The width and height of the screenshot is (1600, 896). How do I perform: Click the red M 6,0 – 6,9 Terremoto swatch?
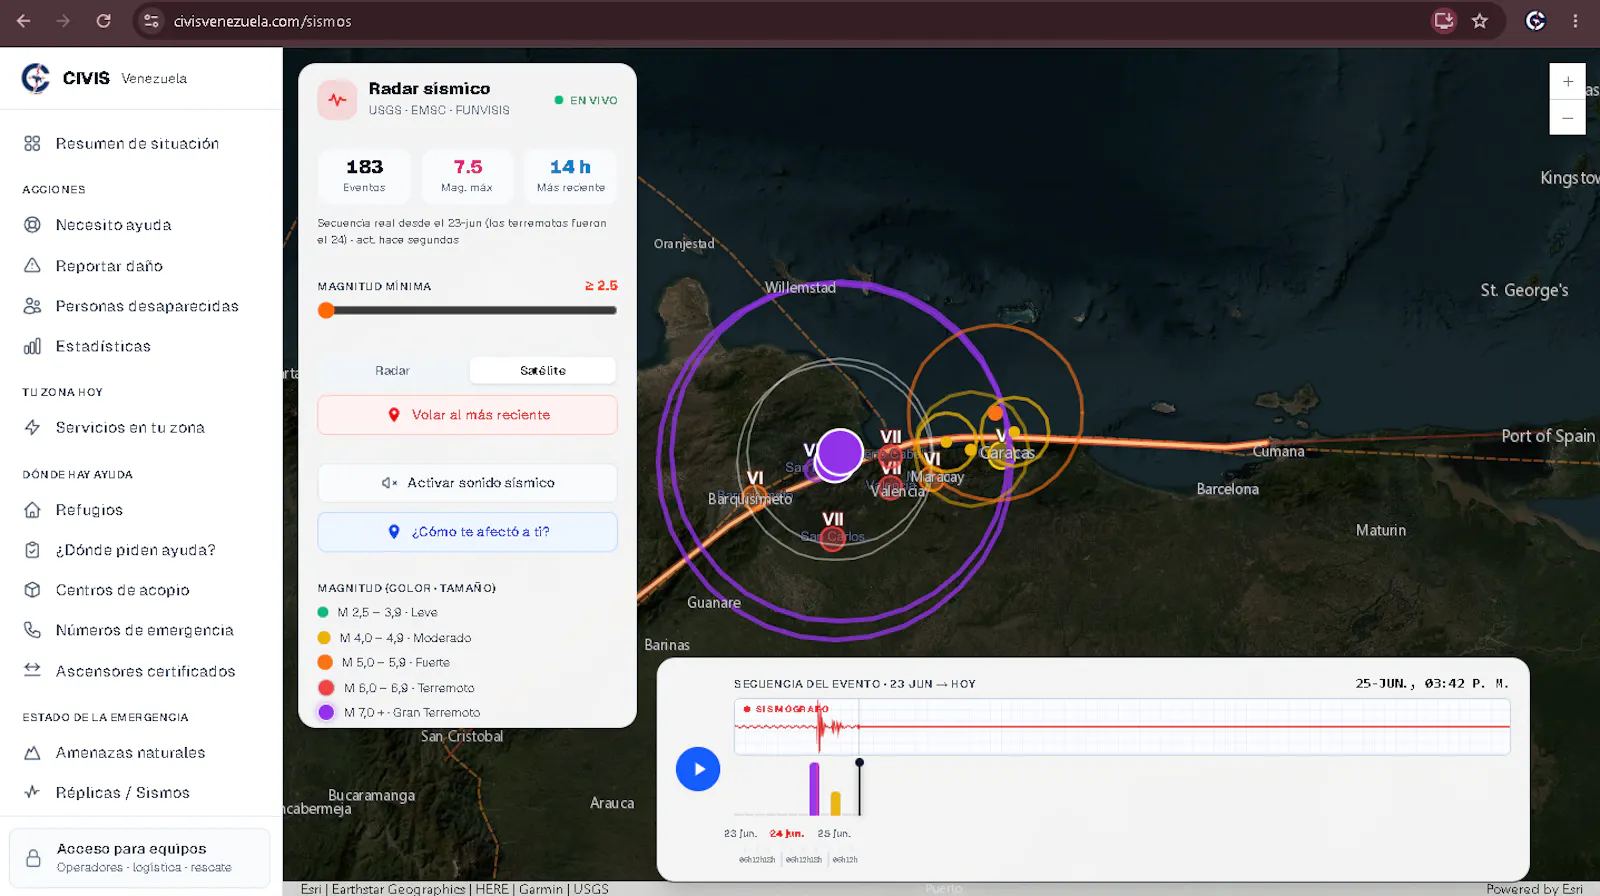pos(326,688)
